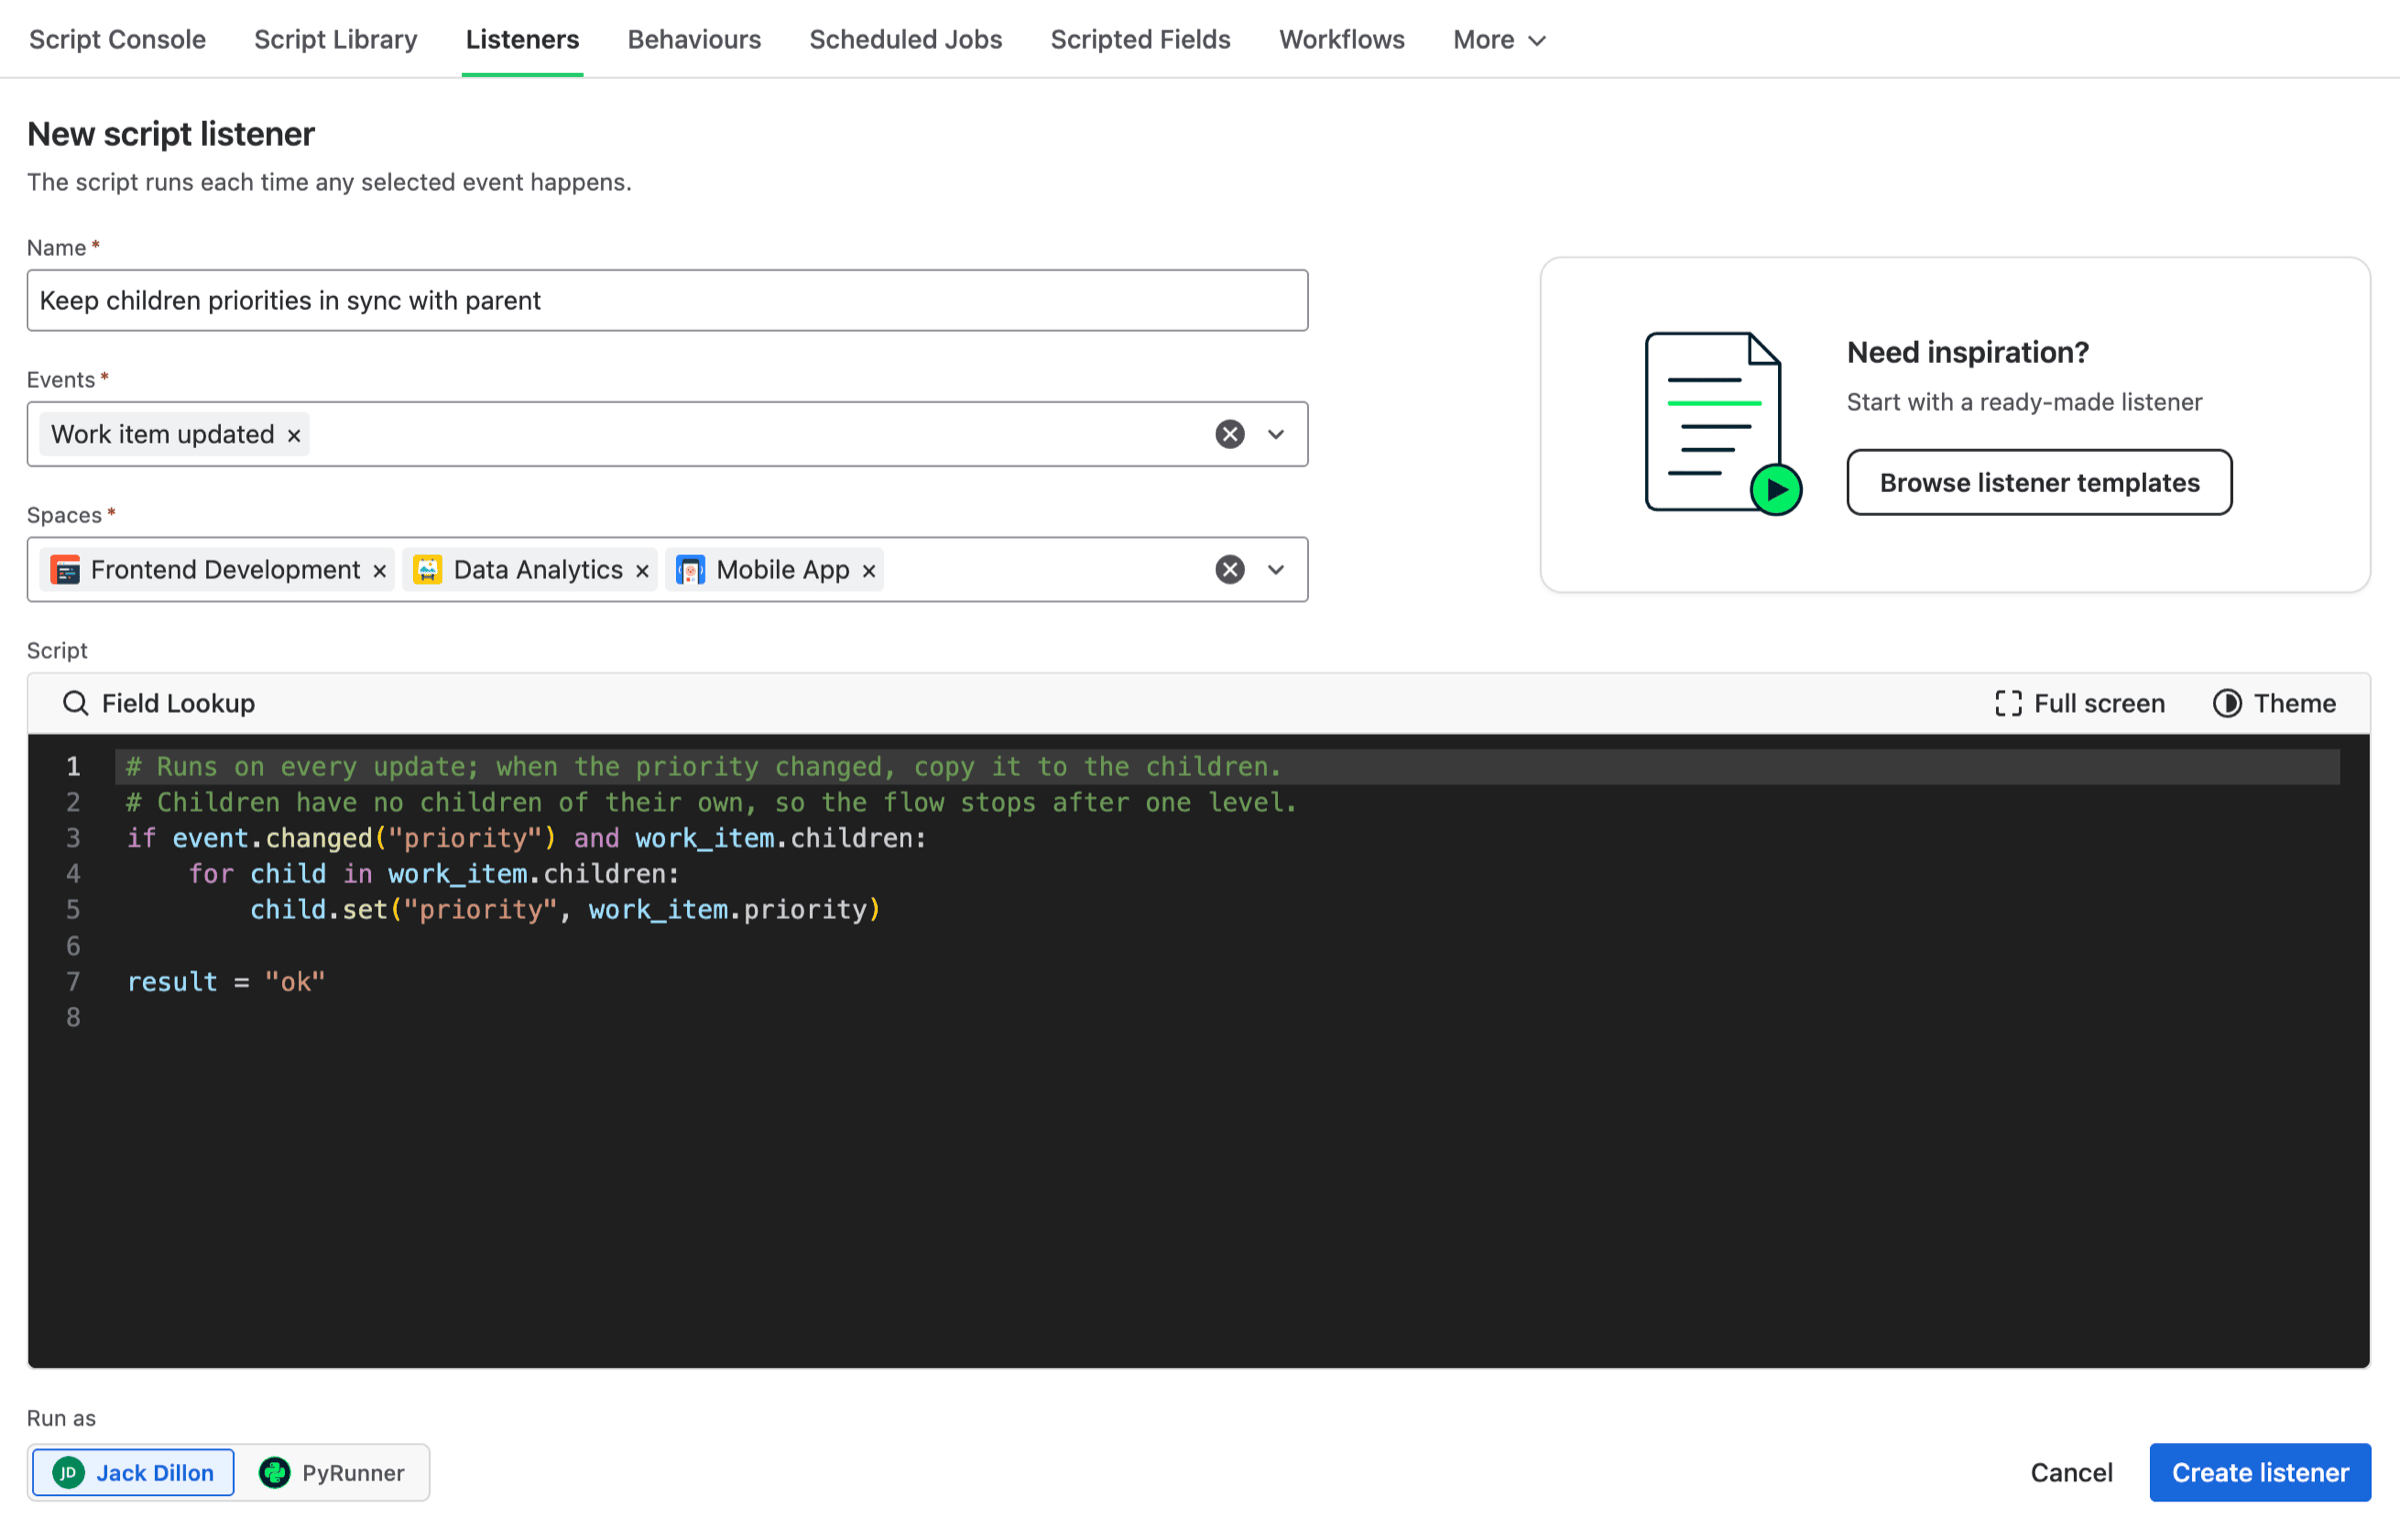
Task: Run as Jack Dillon
Action: pyautogui.click(x=133, y=1472)
